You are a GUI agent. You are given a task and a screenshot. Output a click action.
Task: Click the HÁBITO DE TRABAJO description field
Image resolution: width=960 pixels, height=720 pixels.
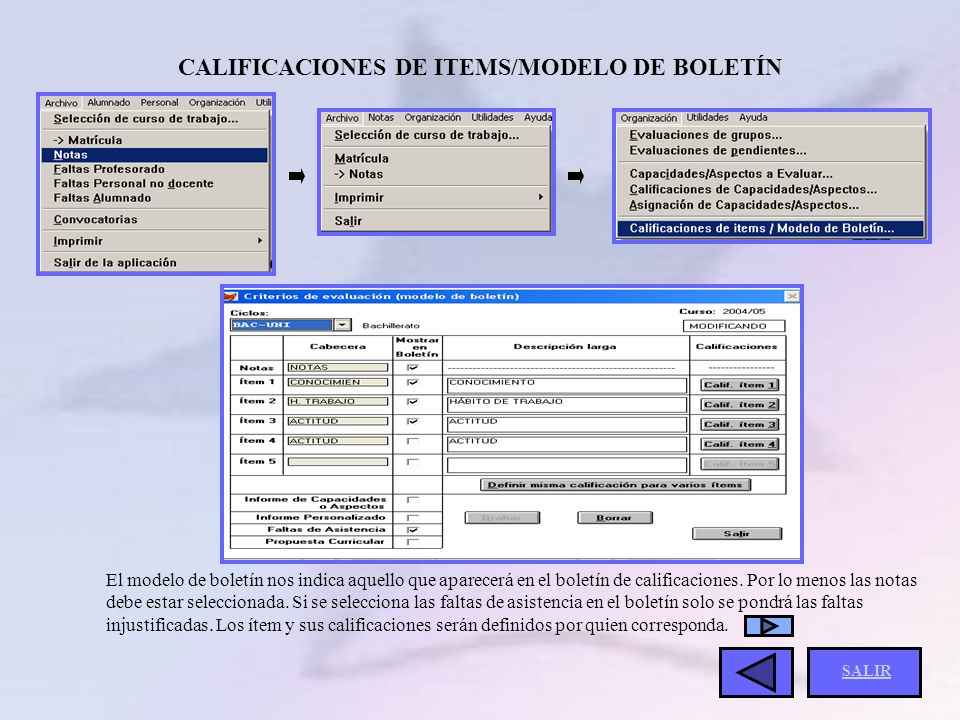point(567,405)
